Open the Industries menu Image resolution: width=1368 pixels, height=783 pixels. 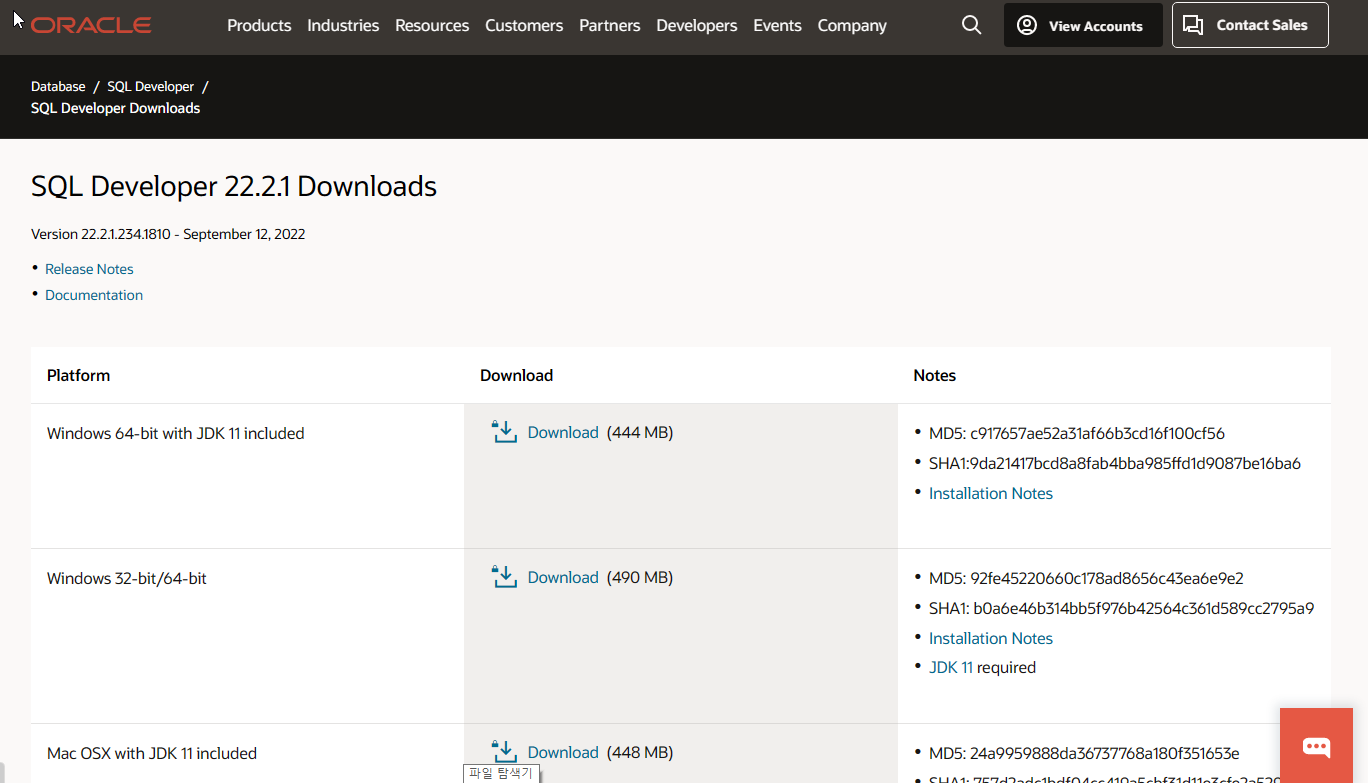tap(343, 26)
